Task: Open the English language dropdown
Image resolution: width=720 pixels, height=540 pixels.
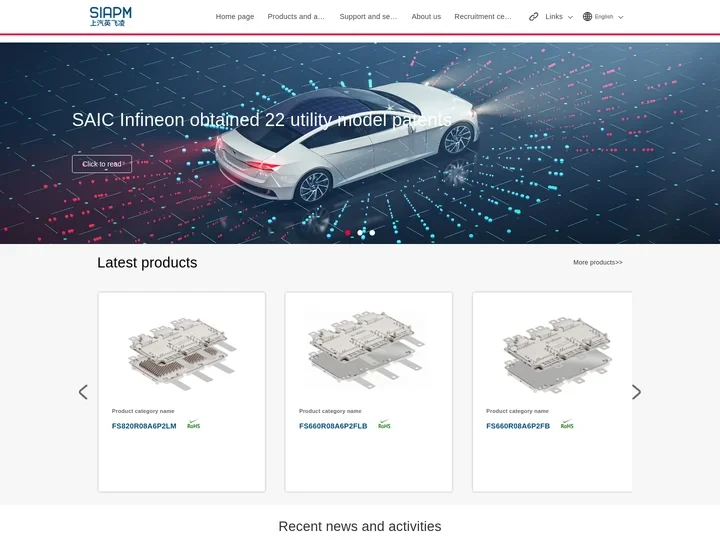Action: coord(603,17)
